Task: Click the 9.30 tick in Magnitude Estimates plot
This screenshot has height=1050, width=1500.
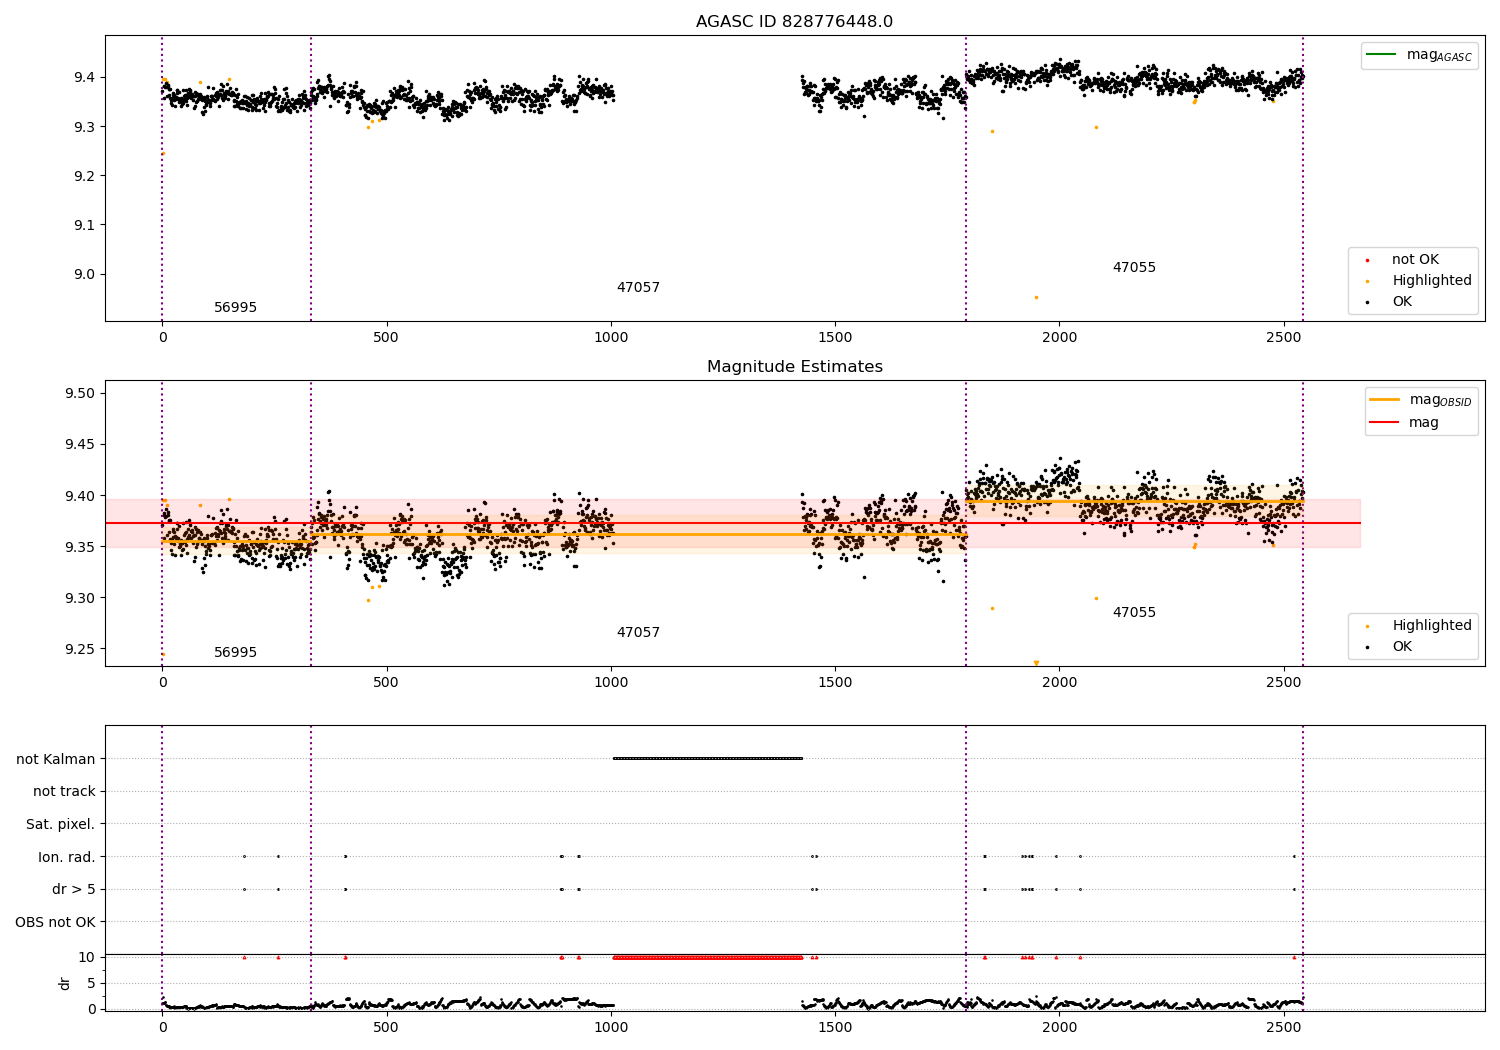Action: point(79,598)
